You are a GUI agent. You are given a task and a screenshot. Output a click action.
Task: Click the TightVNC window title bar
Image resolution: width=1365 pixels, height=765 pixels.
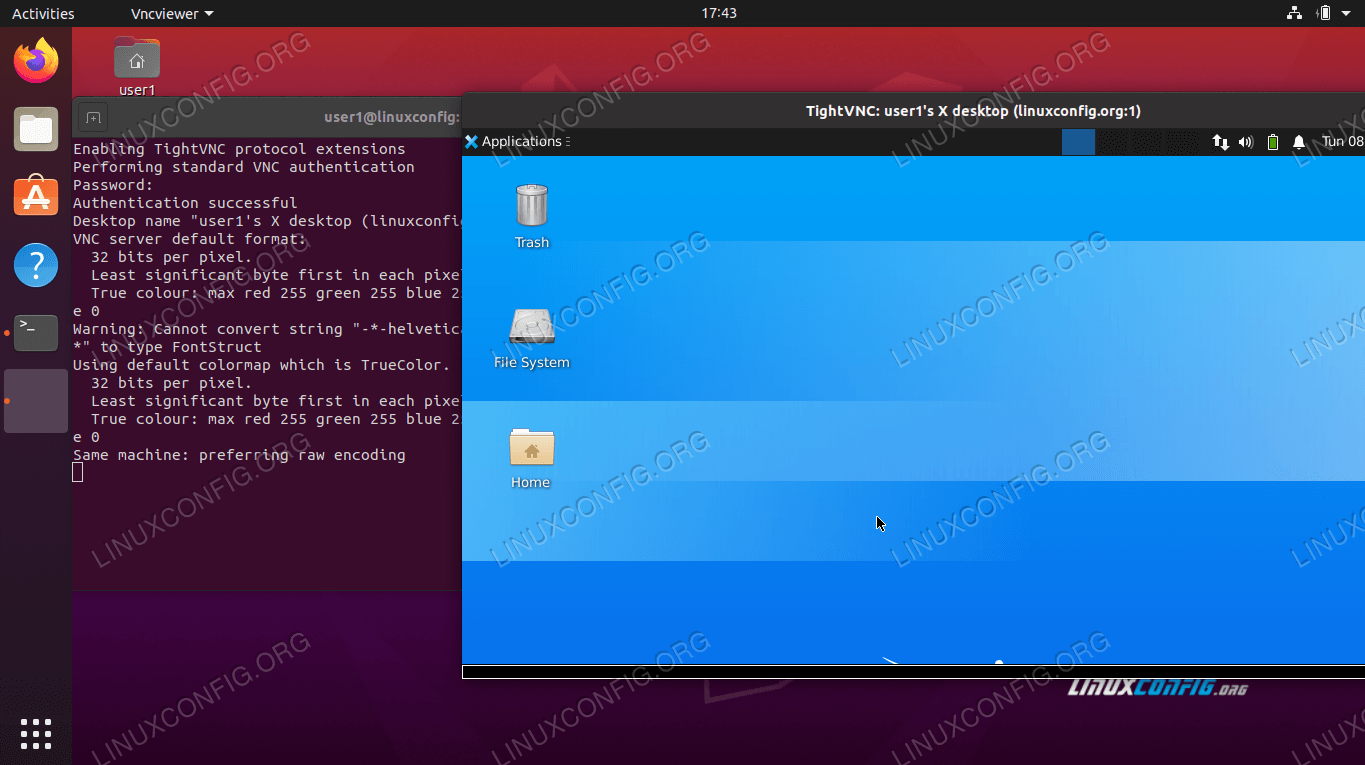pyautogui.click(x=913, y=111)
